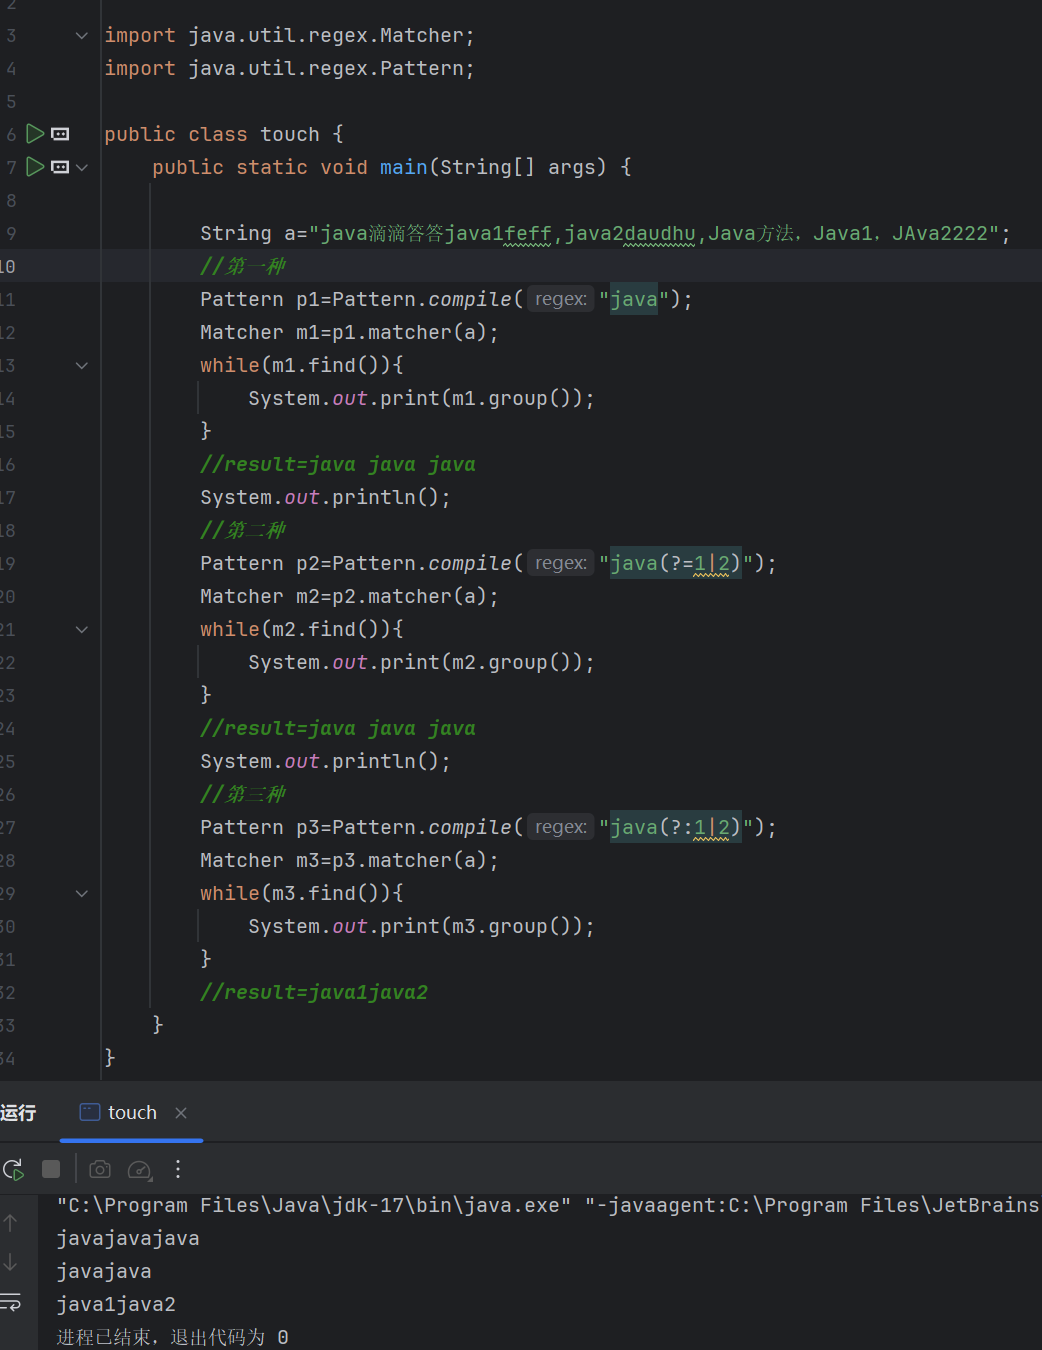This screenshot has width=1042, height=1350.
Task: Click the //第二种 comment line
Action: [x=243, y=530]
